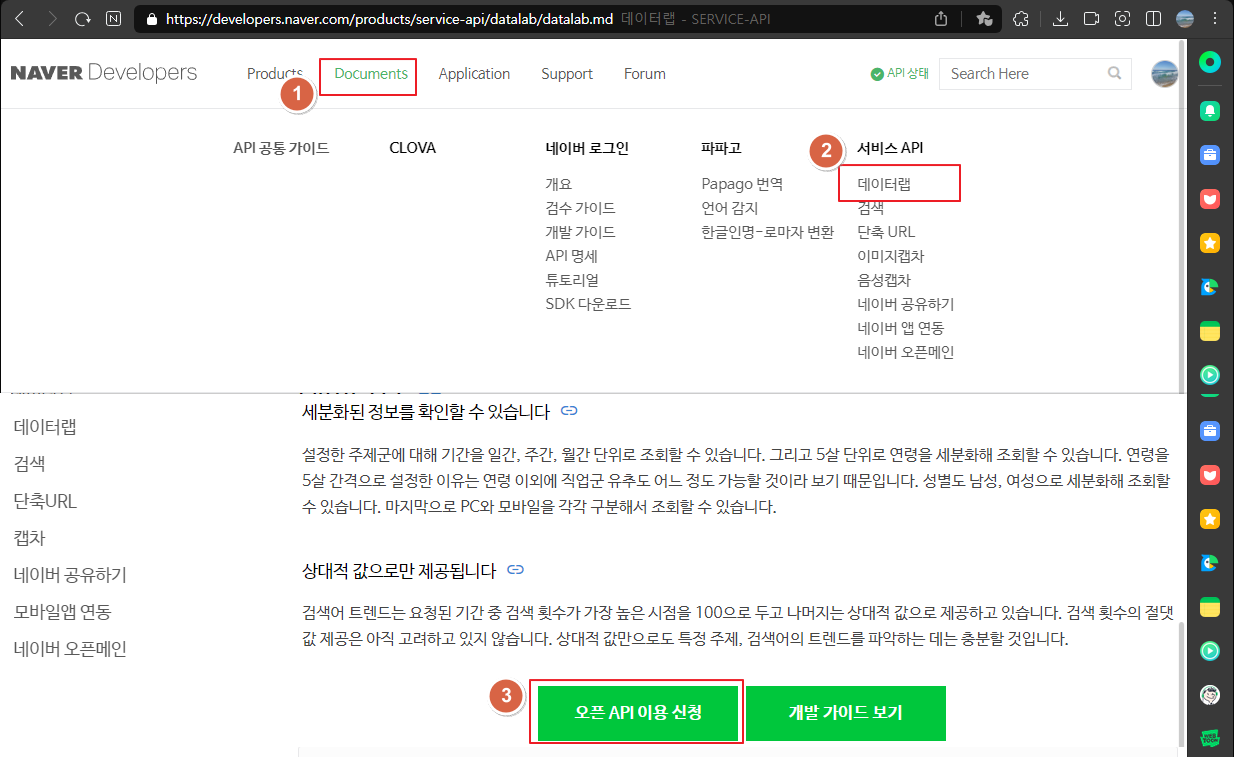Copy anchor link beside 세분화된 정보를 확인할 수 있습니다
This screenshot has width=1234, height=757.
pos(569,410)
